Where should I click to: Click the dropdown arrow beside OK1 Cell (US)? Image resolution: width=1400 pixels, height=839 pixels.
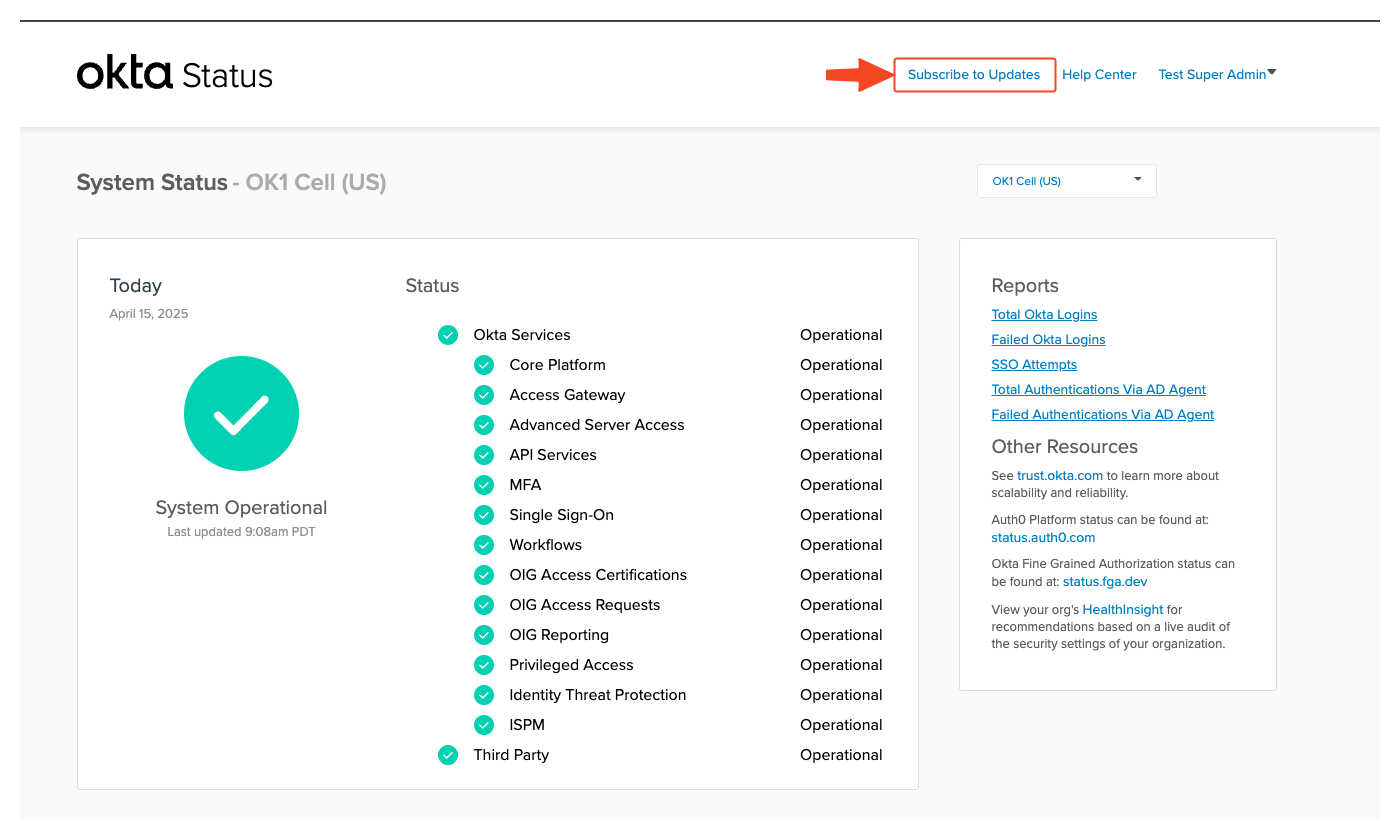(x=1137, y=180)
